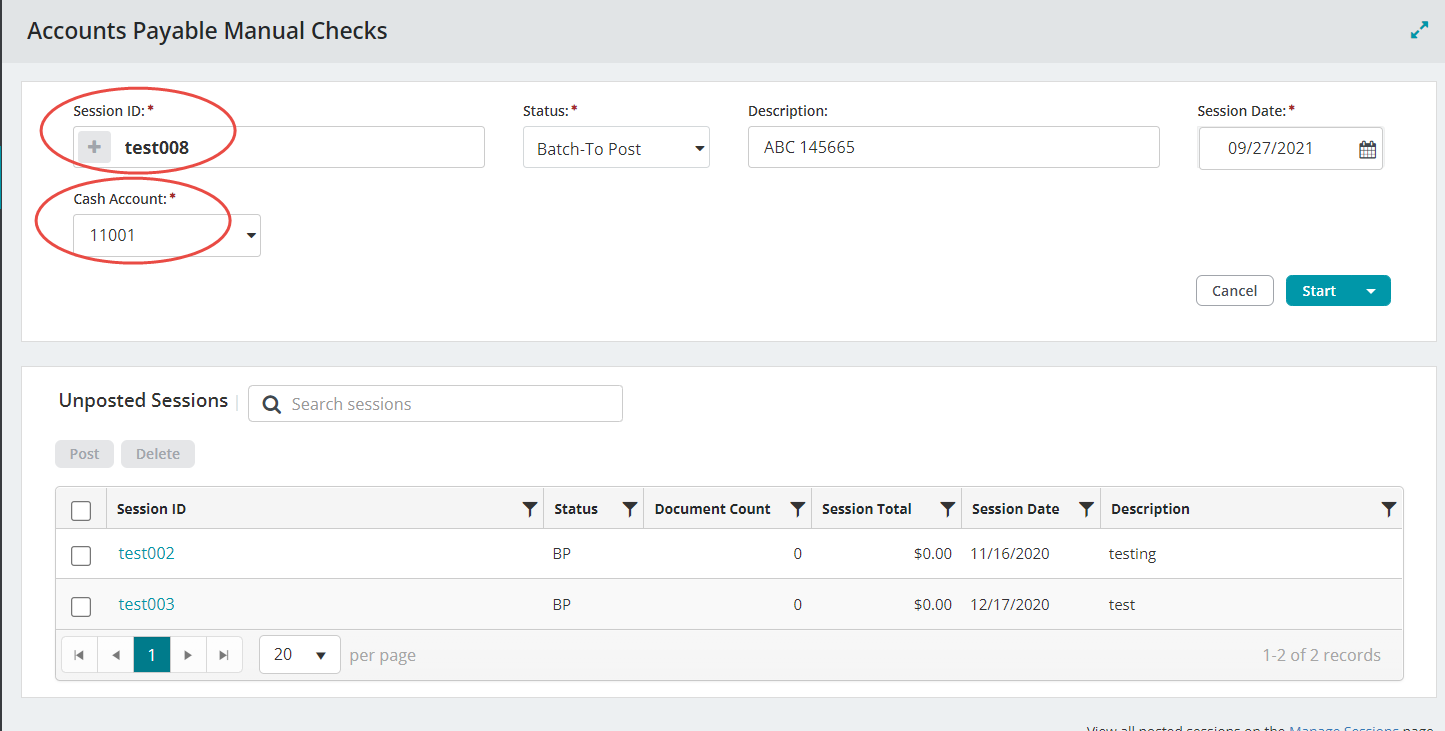Open the Status column filter
Viewport: 1445px width, 731px height.
click(629, 509)
